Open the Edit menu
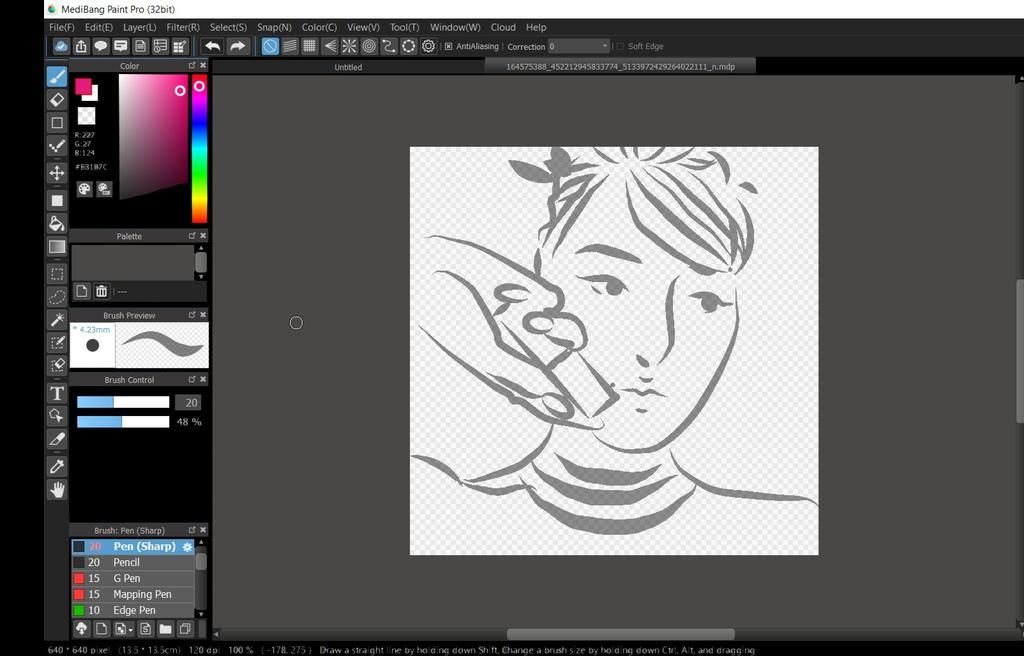This screenshot has height=656, width=1024. point(99,27)
